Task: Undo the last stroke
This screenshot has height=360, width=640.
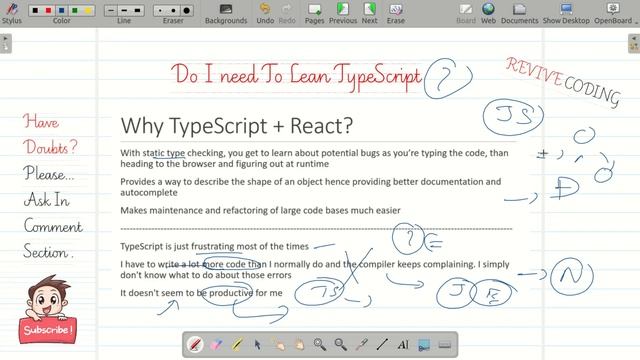Action: (265, 13)
